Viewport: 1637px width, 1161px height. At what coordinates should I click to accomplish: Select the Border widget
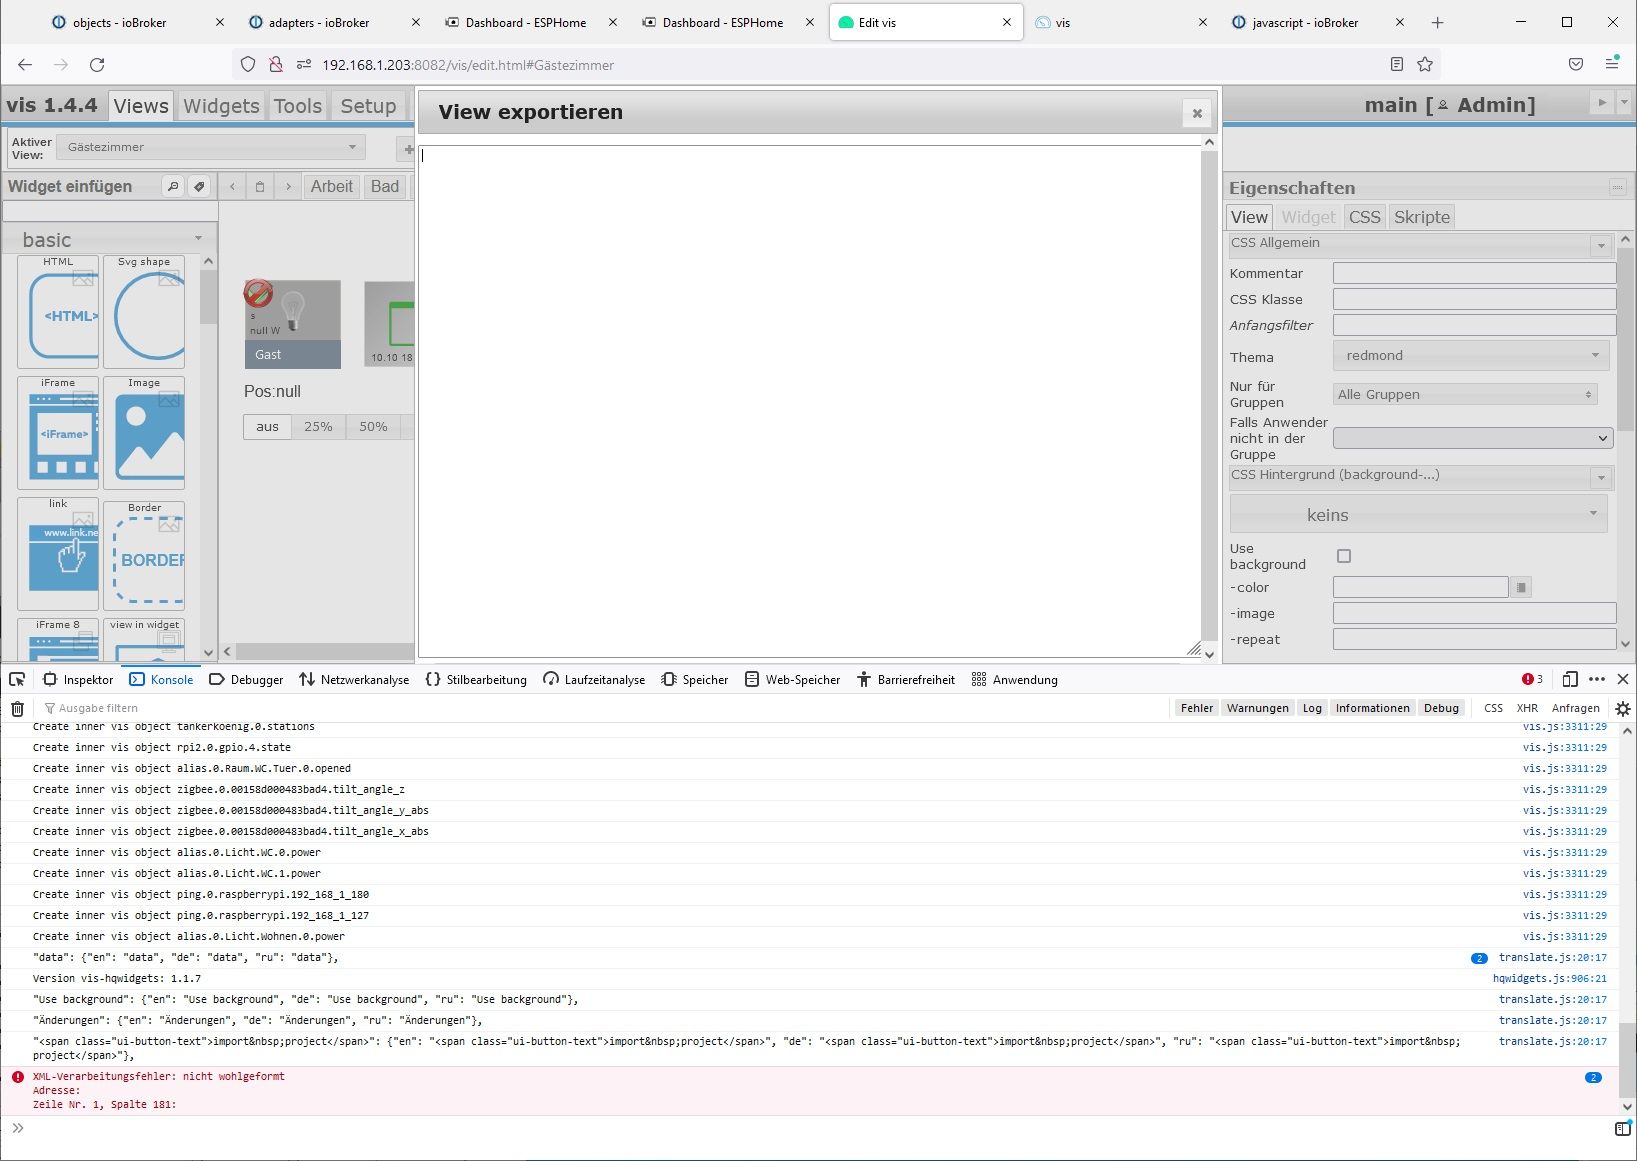144,556
